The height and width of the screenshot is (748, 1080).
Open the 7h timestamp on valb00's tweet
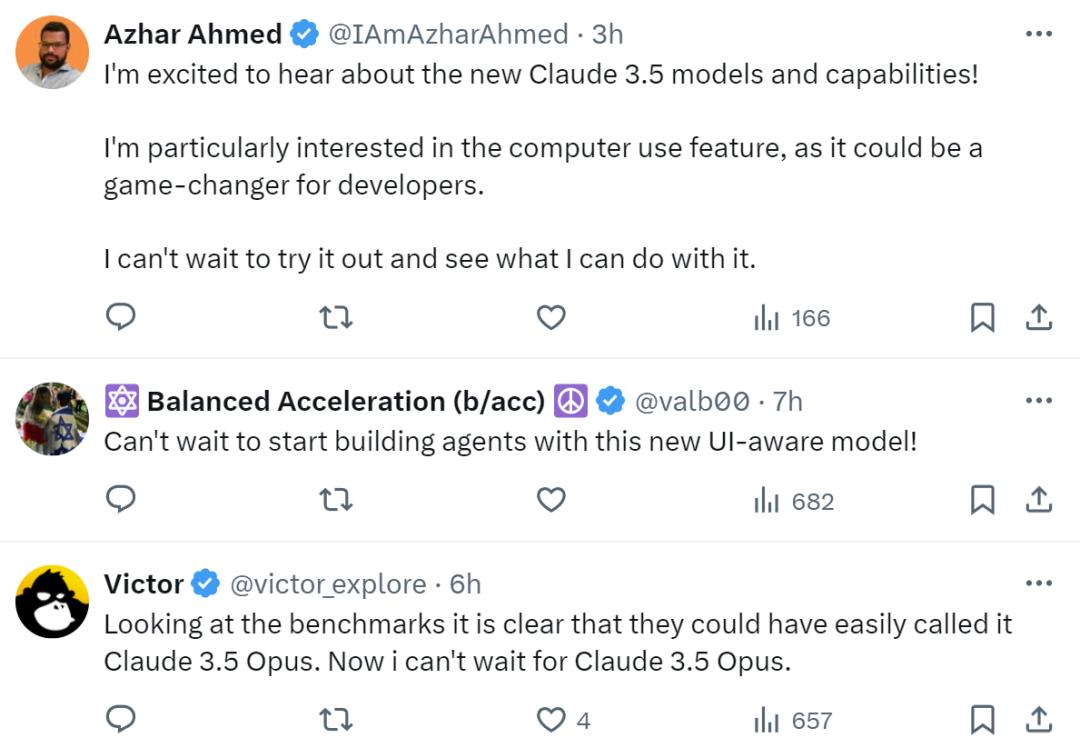click(787, 401)
